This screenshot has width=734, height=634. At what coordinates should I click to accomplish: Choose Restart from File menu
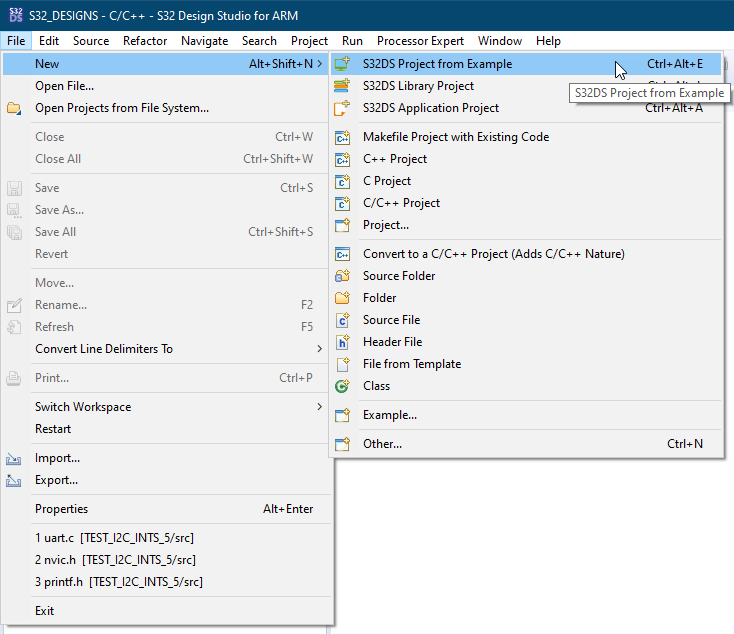(166, 428)
